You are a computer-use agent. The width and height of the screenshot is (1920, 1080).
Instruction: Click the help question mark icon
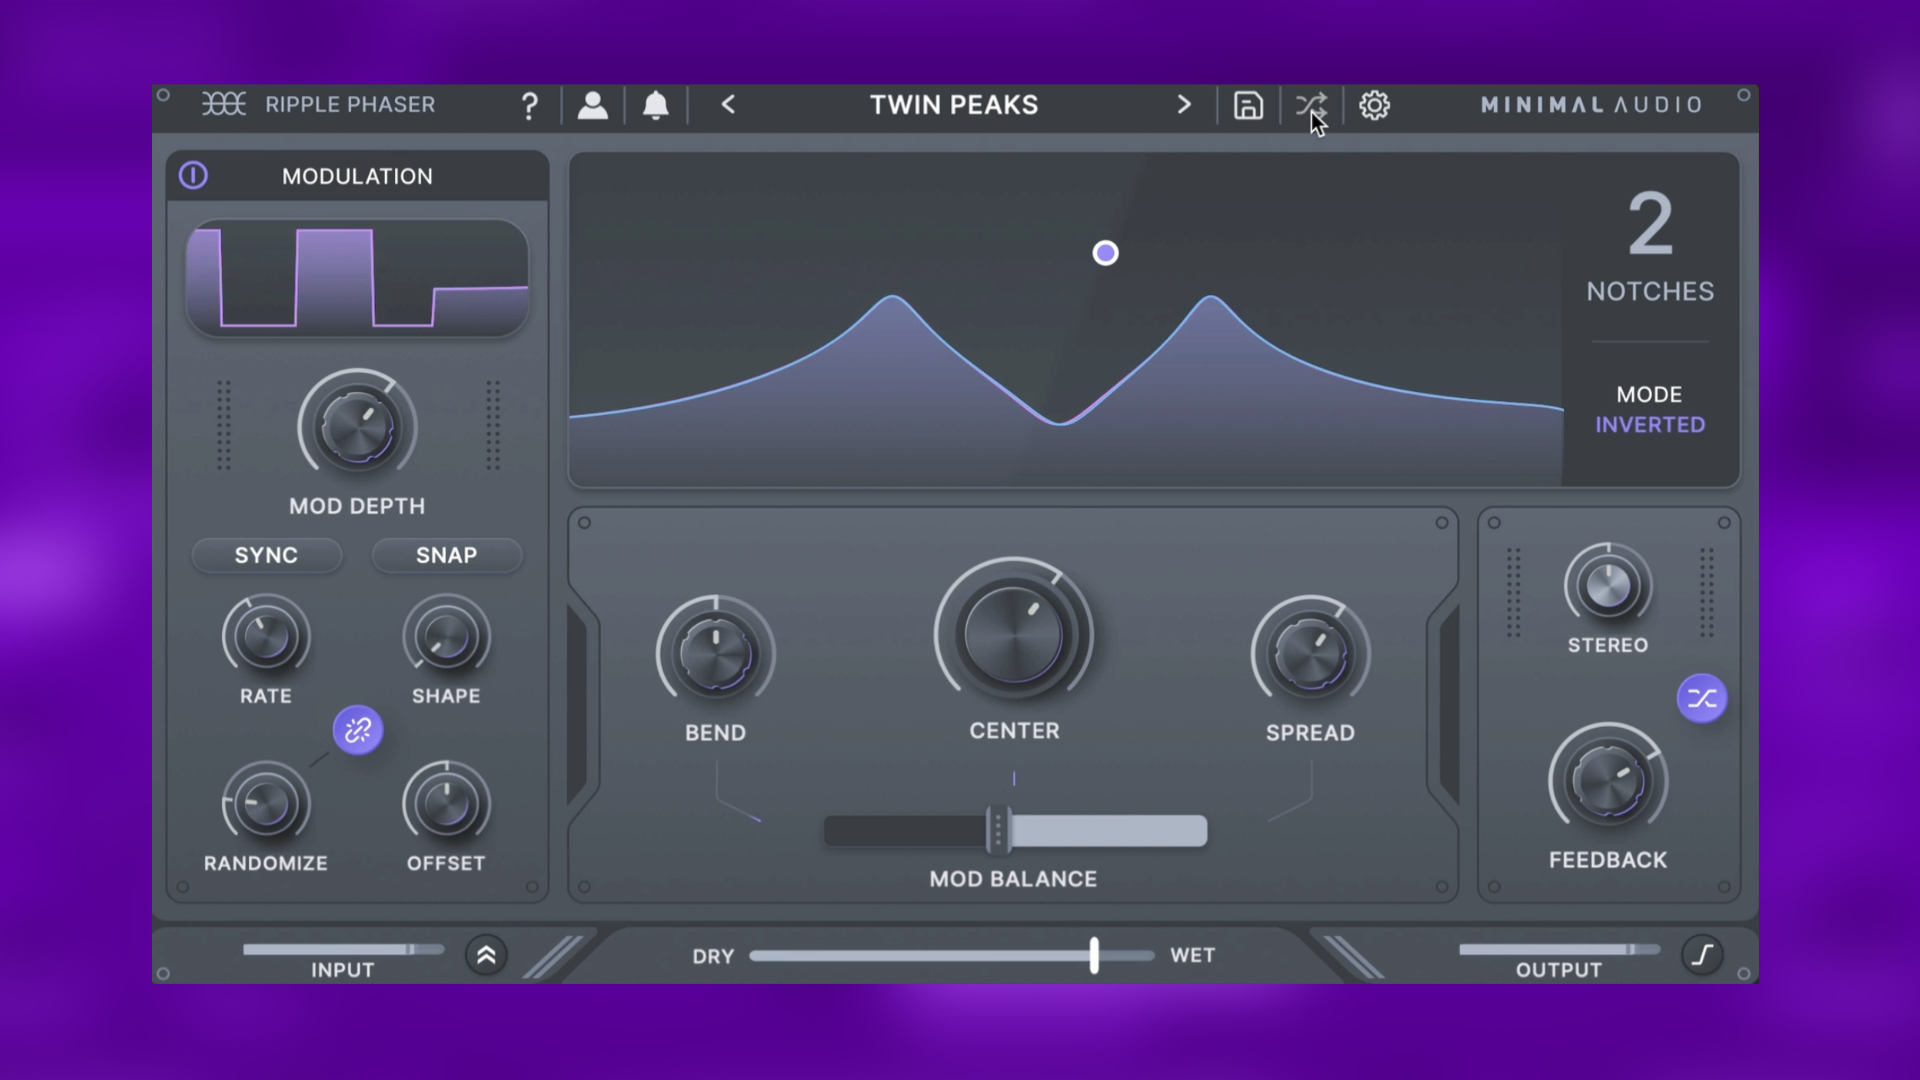tap(530, 105)
